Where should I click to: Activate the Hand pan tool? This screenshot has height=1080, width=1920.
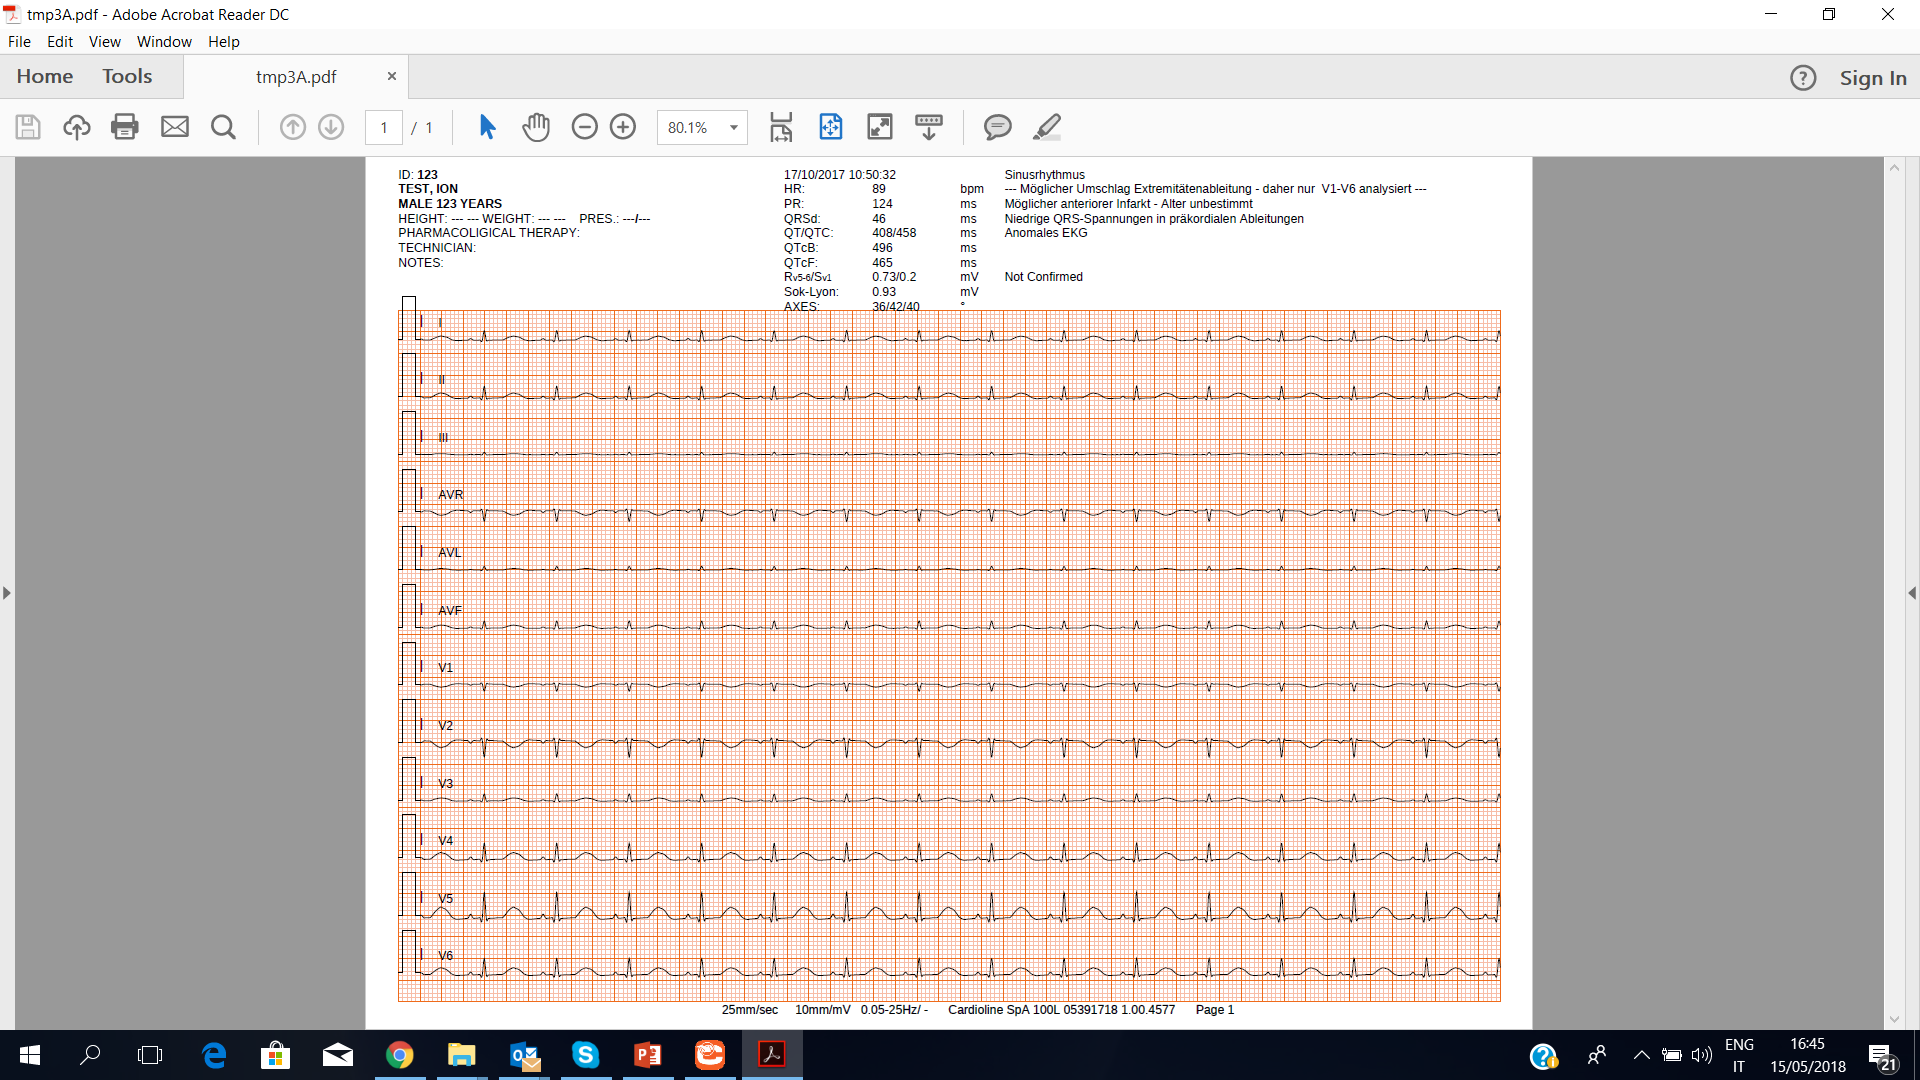pos(536,127)
